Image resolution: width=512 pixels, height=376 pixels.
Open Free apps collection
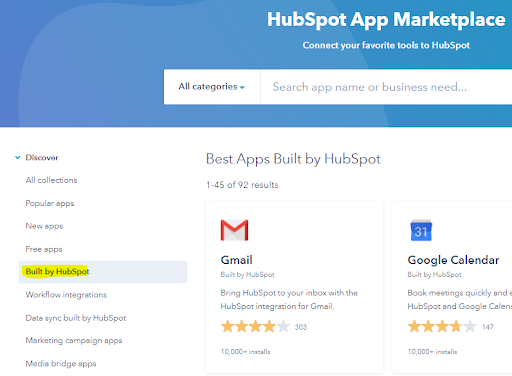pos(44,249)
